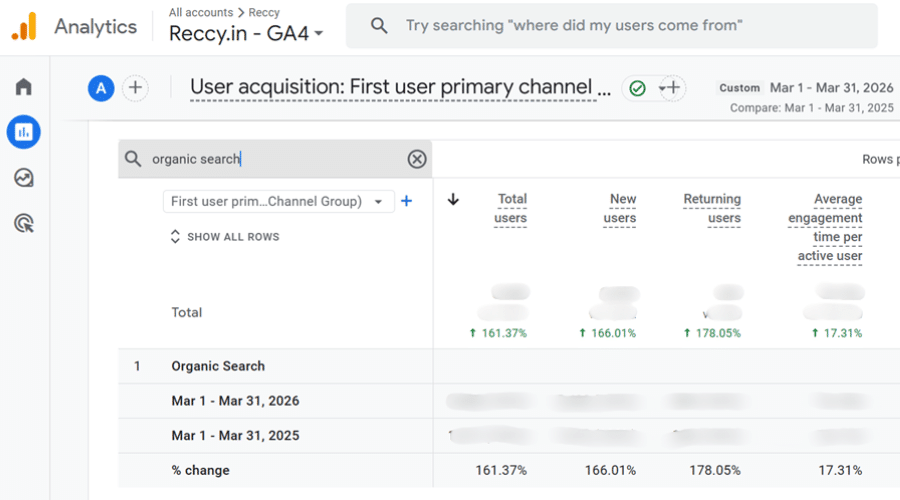Open the Reccy.in - GA4 property selector
The width and height of the screenshot is (900, 500).
(246, 33)
